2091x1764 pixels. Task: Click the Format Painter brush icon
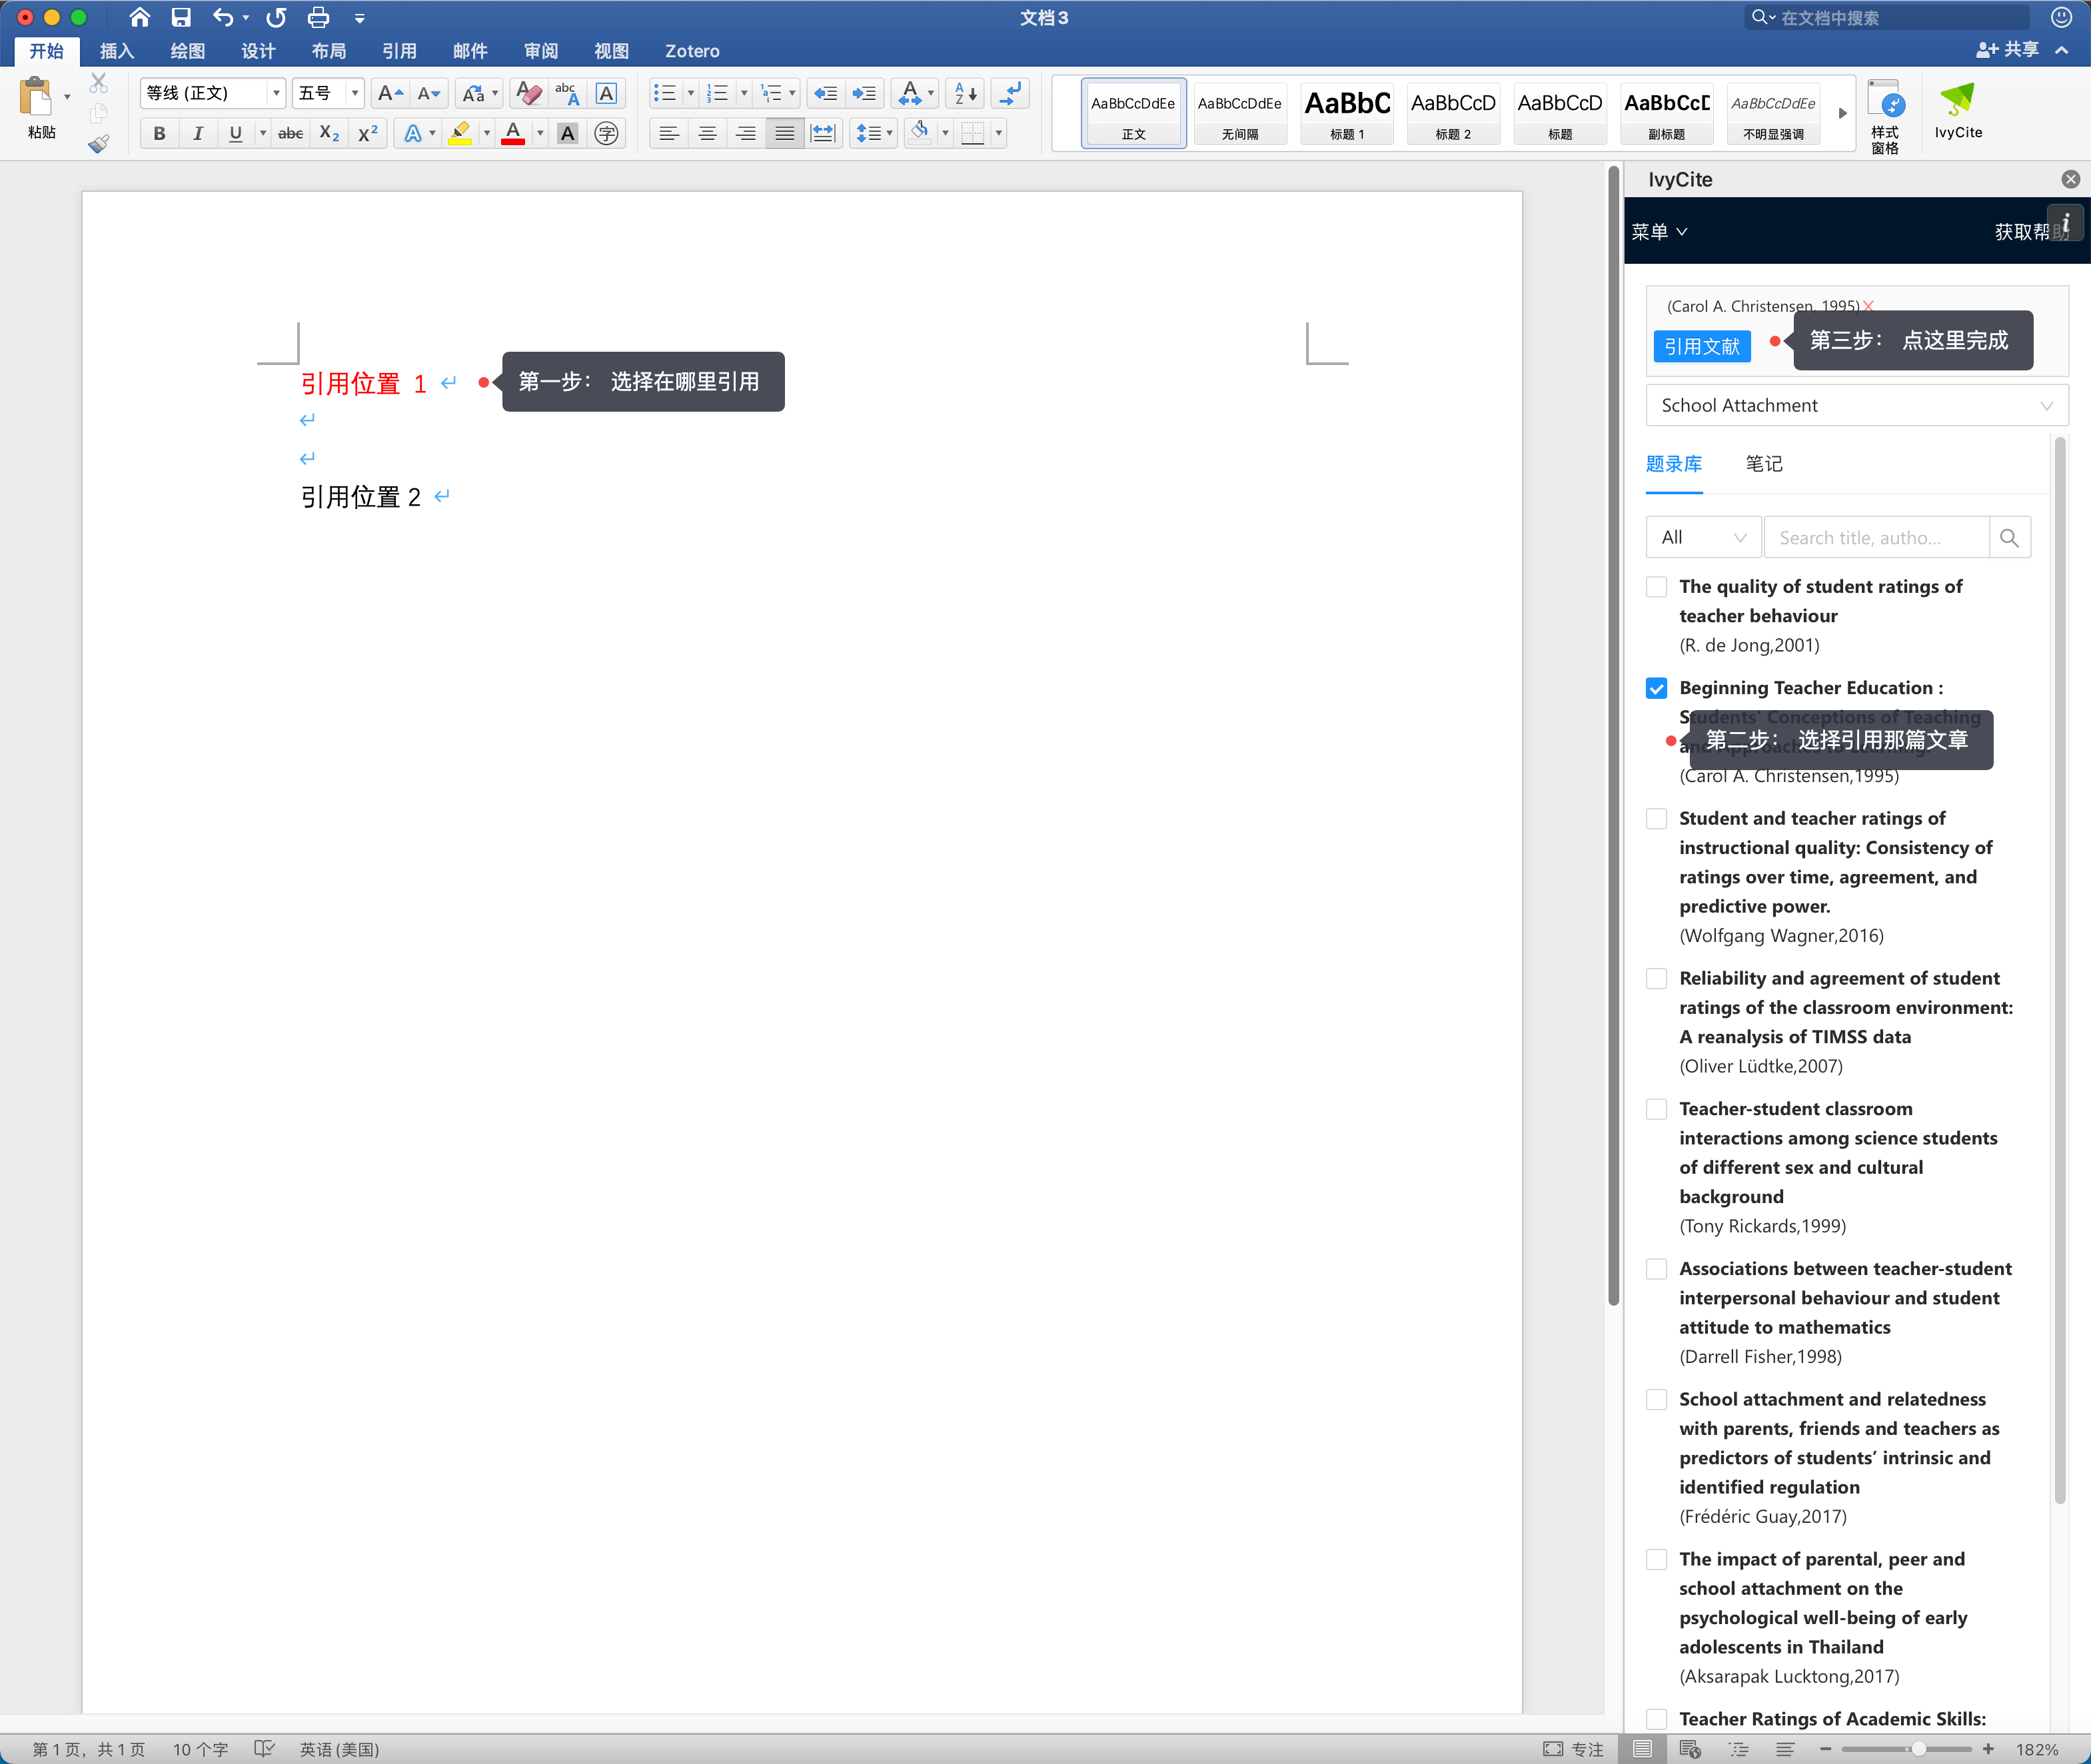[98, 144]
